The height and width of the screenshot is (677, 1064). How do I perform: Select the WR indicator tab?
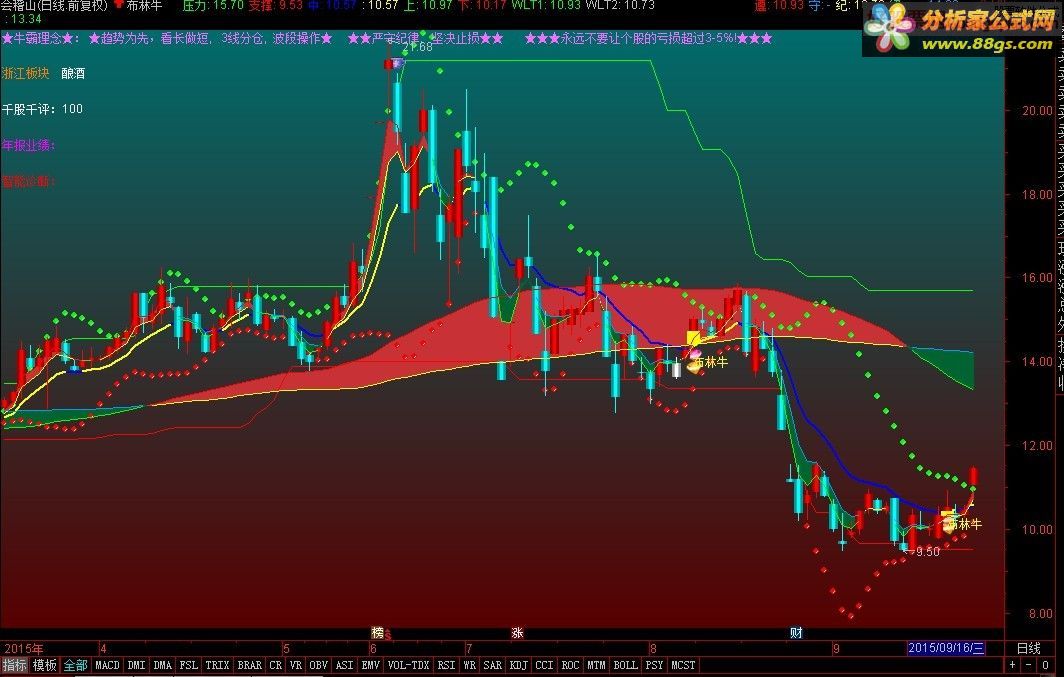(470, 665)
